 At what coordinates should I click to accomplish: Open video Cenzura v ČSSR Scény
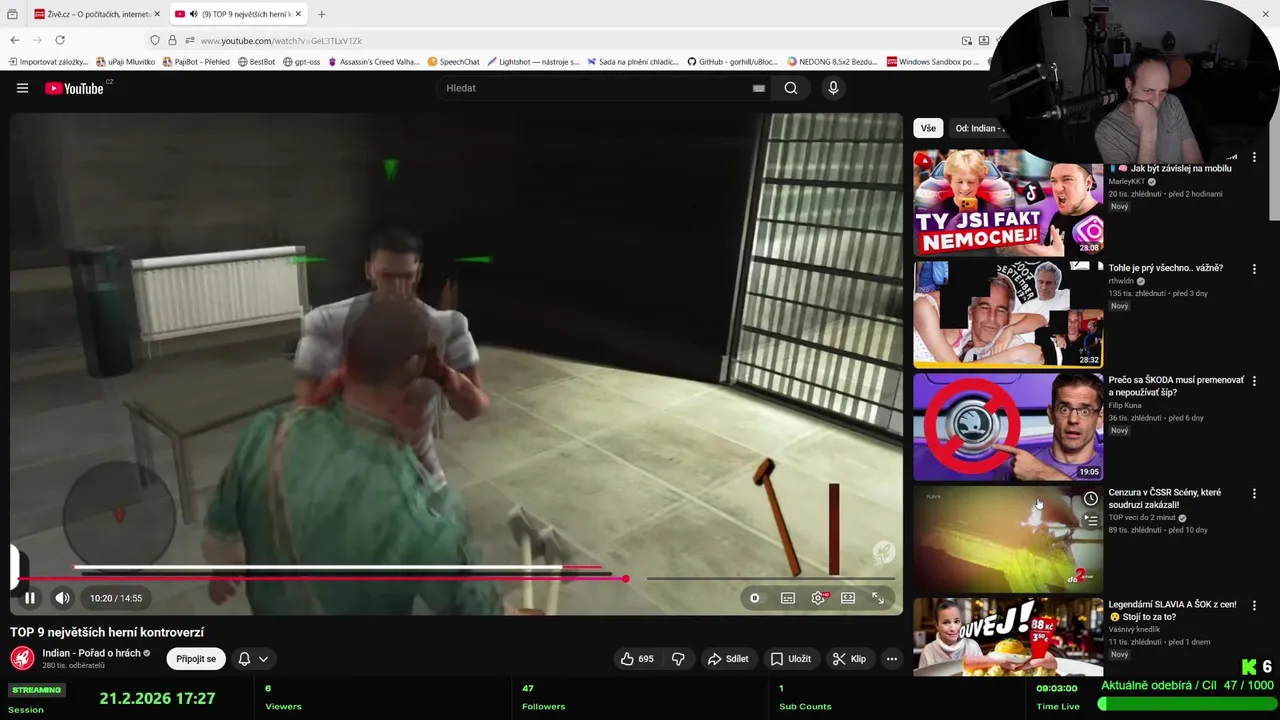[1165, 498]
